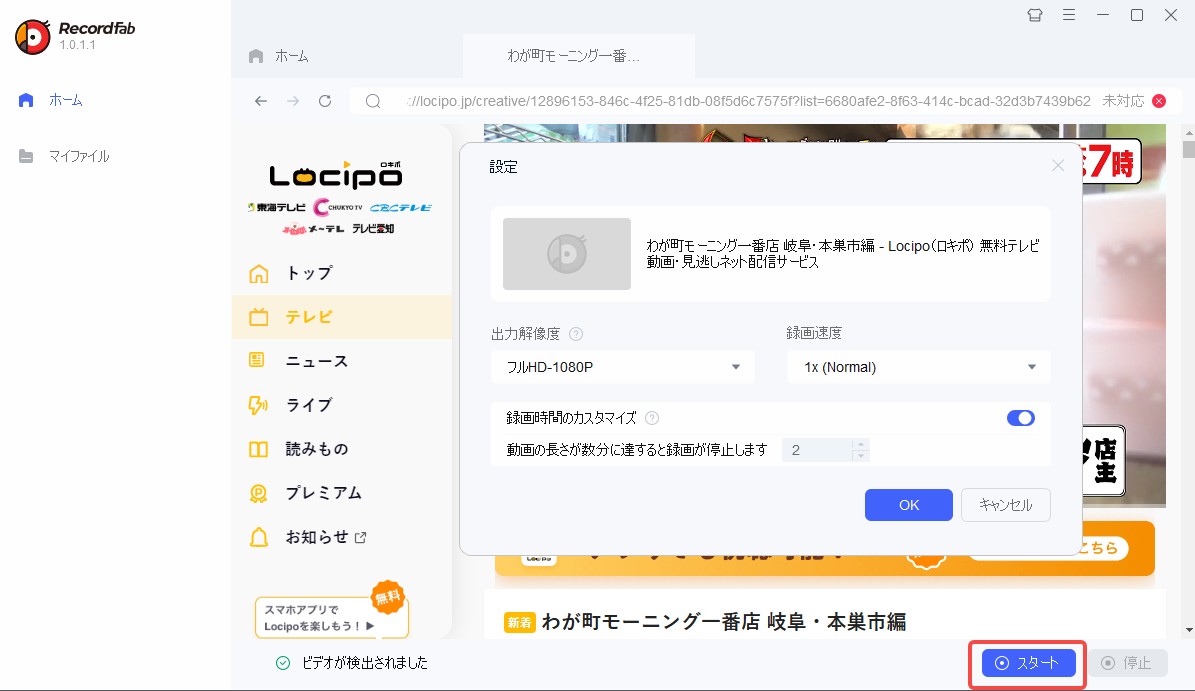Screen dimensions: 1195x691
Task: Click the search magnifier icon
Action: coord(373,101)
